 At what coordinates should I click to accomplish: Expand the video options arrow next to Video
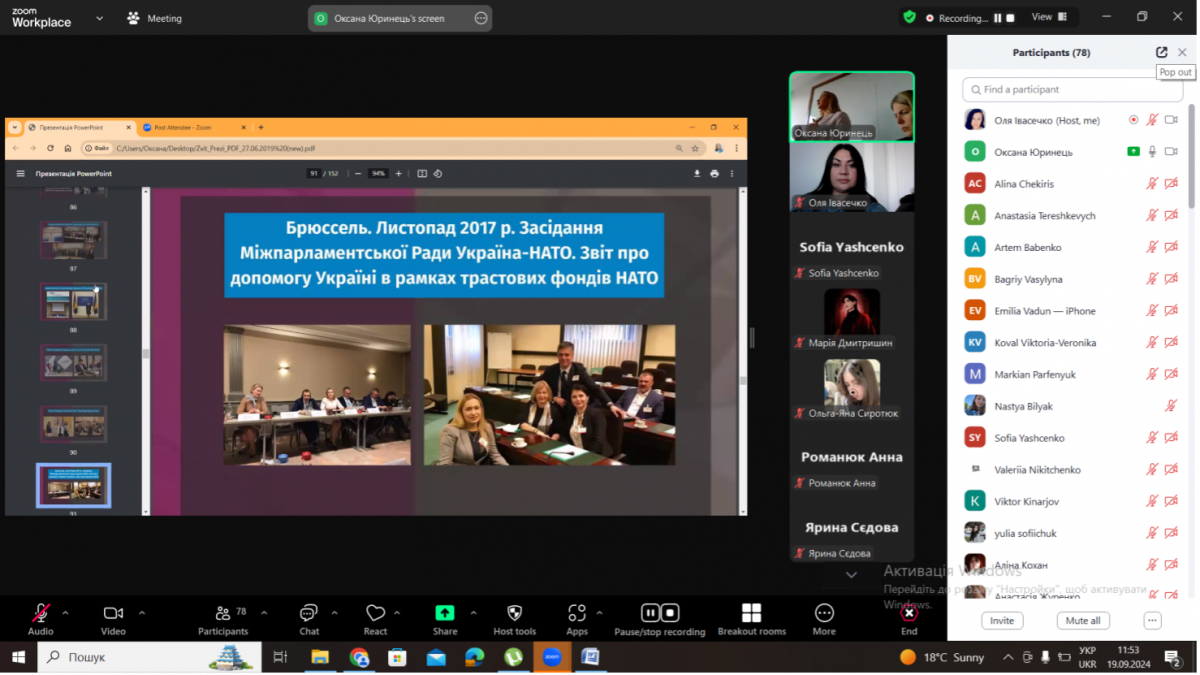tap(142, 613)
